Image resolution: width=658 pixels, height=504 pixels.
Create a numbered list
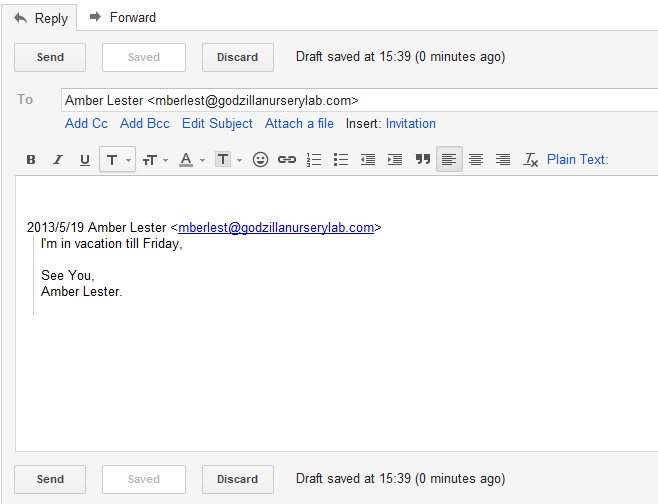314,159
